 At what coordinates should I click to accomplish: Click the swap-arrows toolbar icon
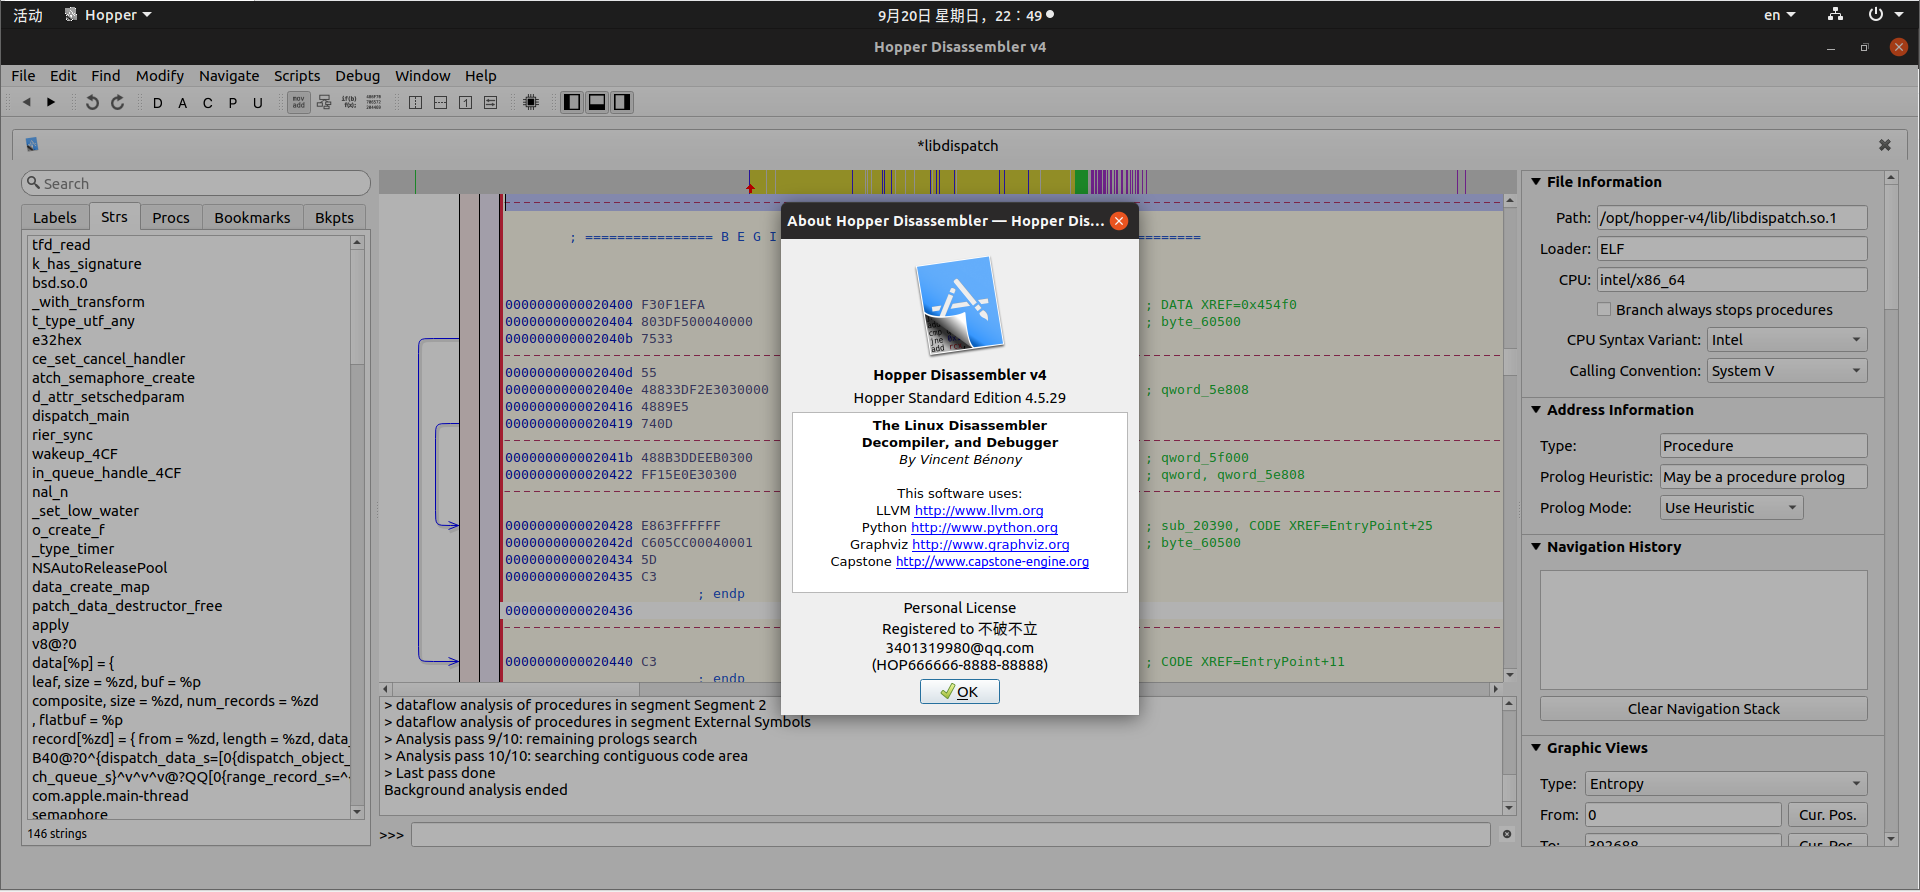tap(491, 102)
